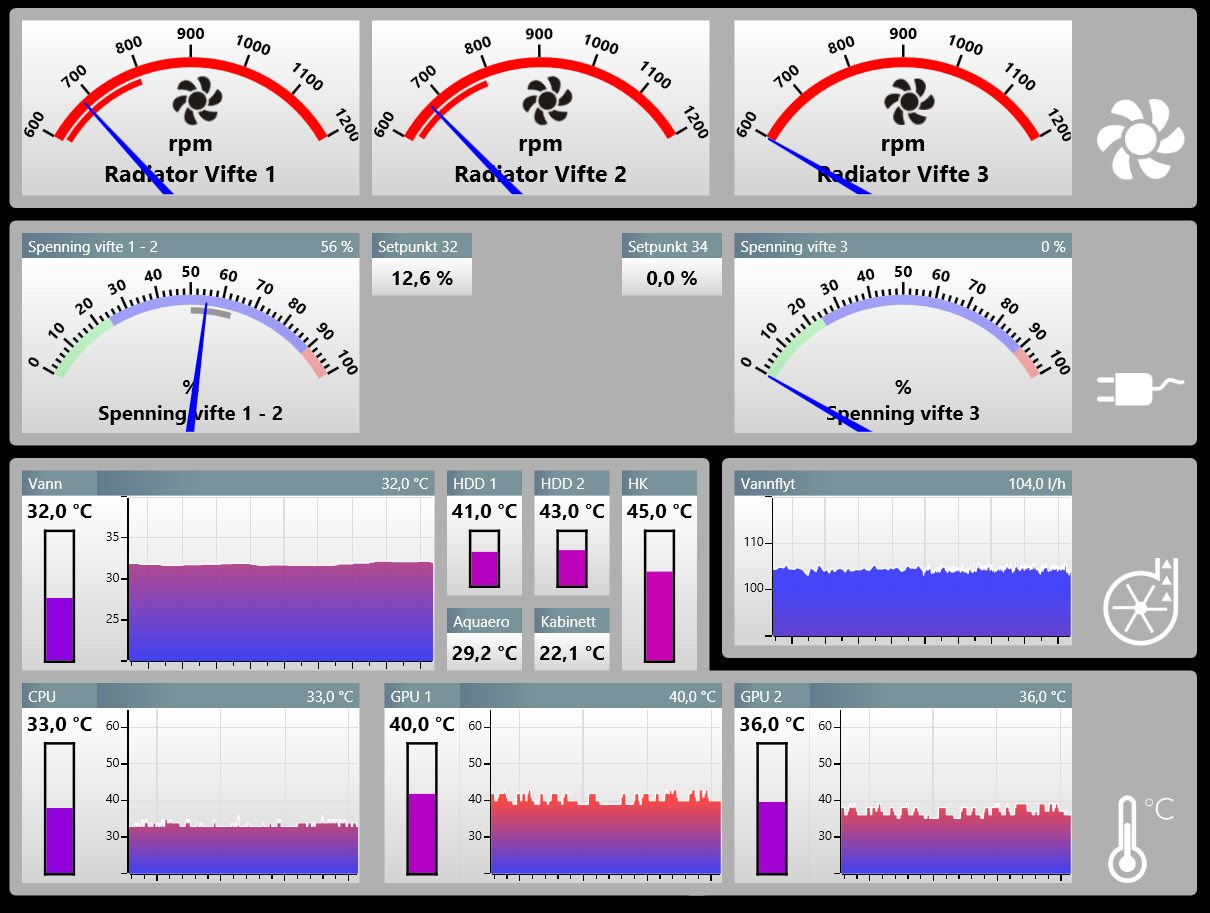Click the Setpunkt 34 value 0,0 %
The height and width of the screenshot is (913, 1210).
pos(672,278)
